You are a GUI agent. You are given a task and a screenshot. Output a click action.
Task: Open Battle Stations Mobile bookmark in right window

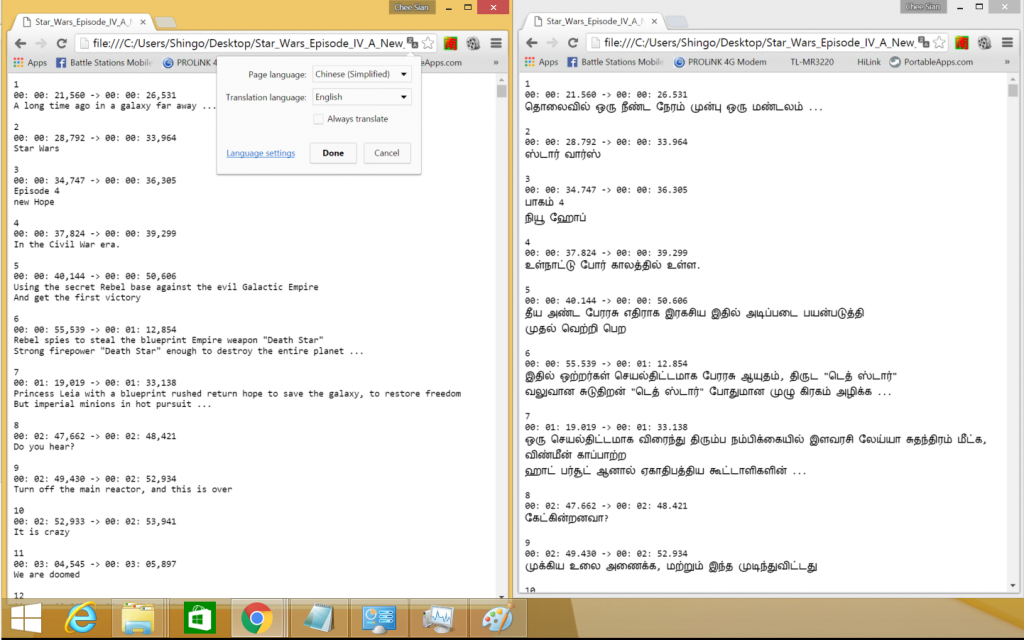coord(615,62)
